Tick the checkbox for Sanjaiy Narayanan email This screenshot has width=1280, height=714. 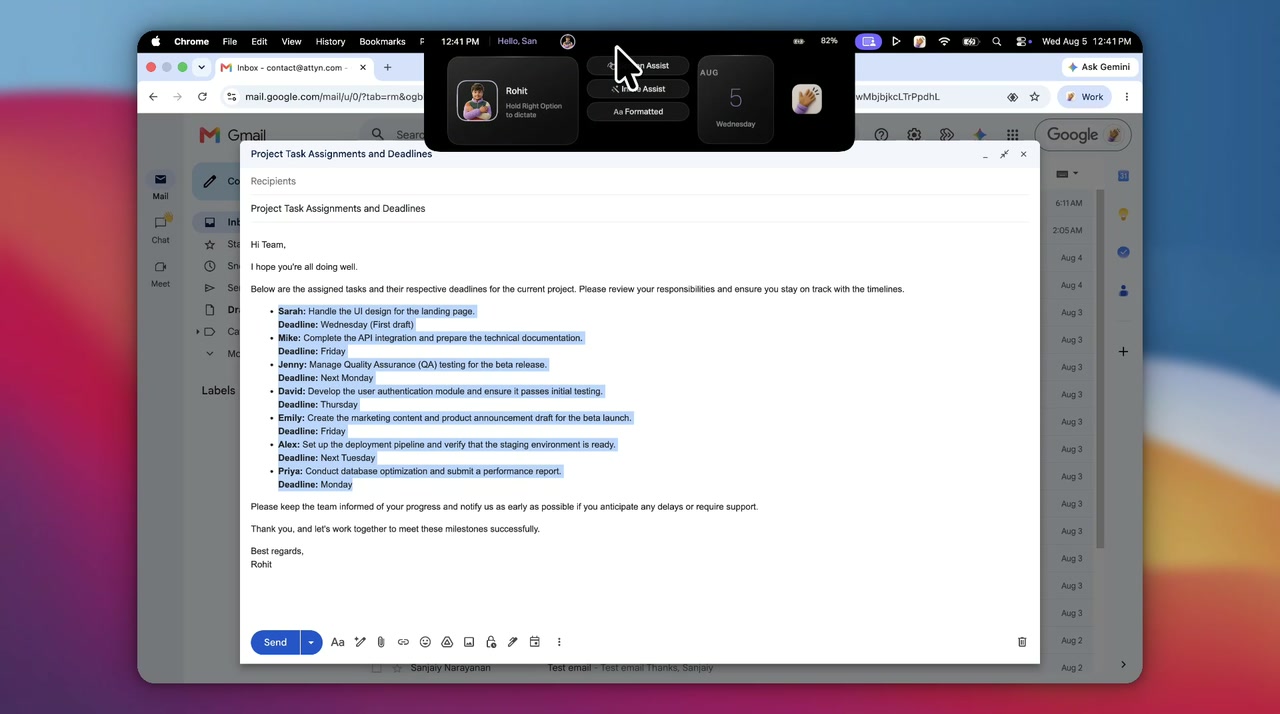pyautogui.click(x=377, y=668)
